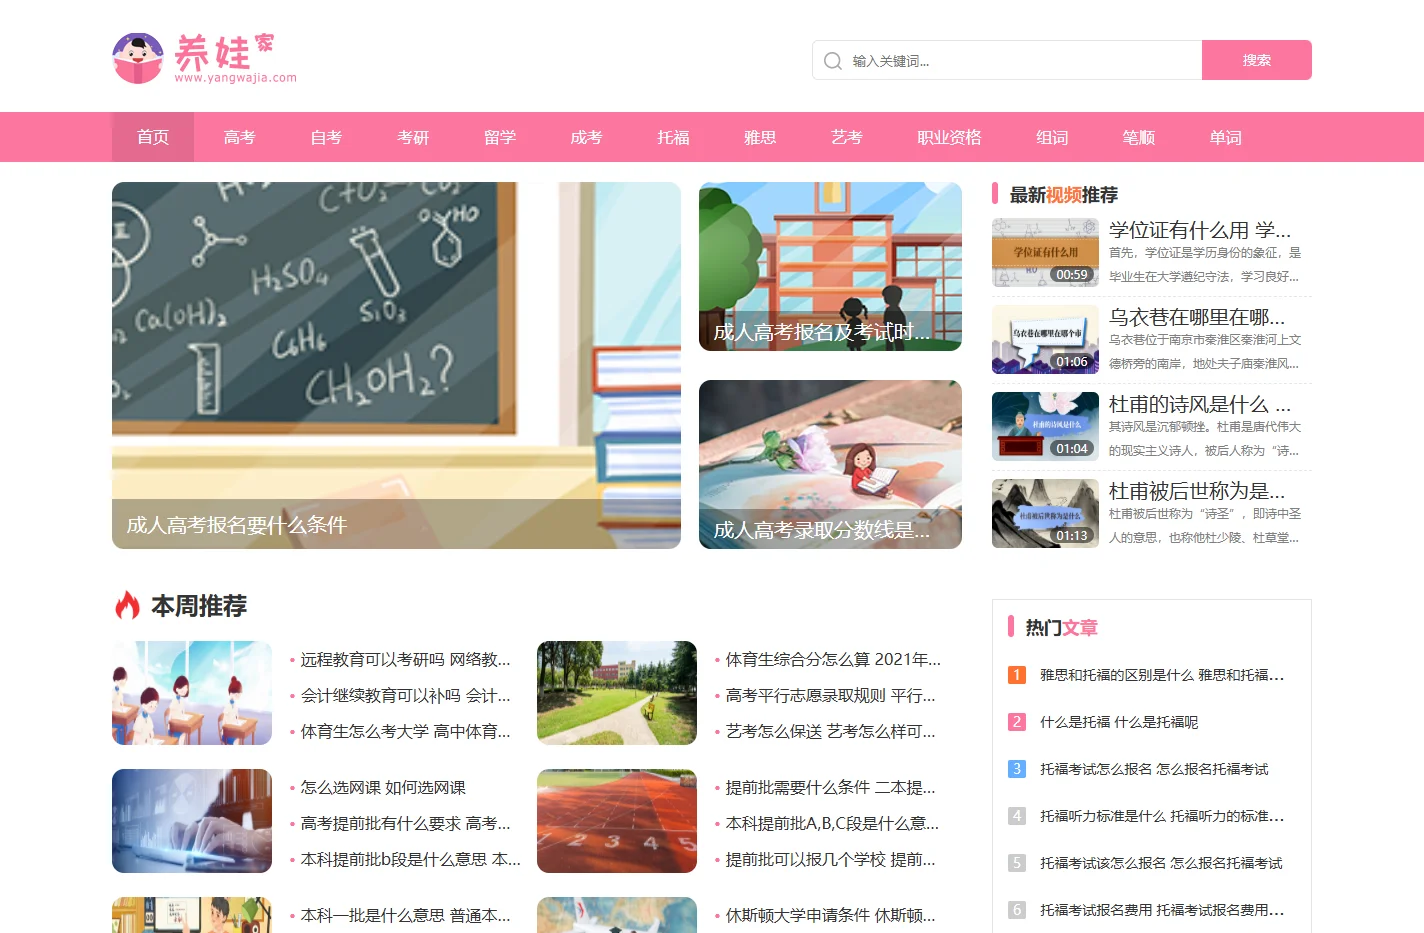Open 本科提前批A,B,C段是什么意 link
The width and height of the screenshot is (1424, 933).
[x=832, y=824]
